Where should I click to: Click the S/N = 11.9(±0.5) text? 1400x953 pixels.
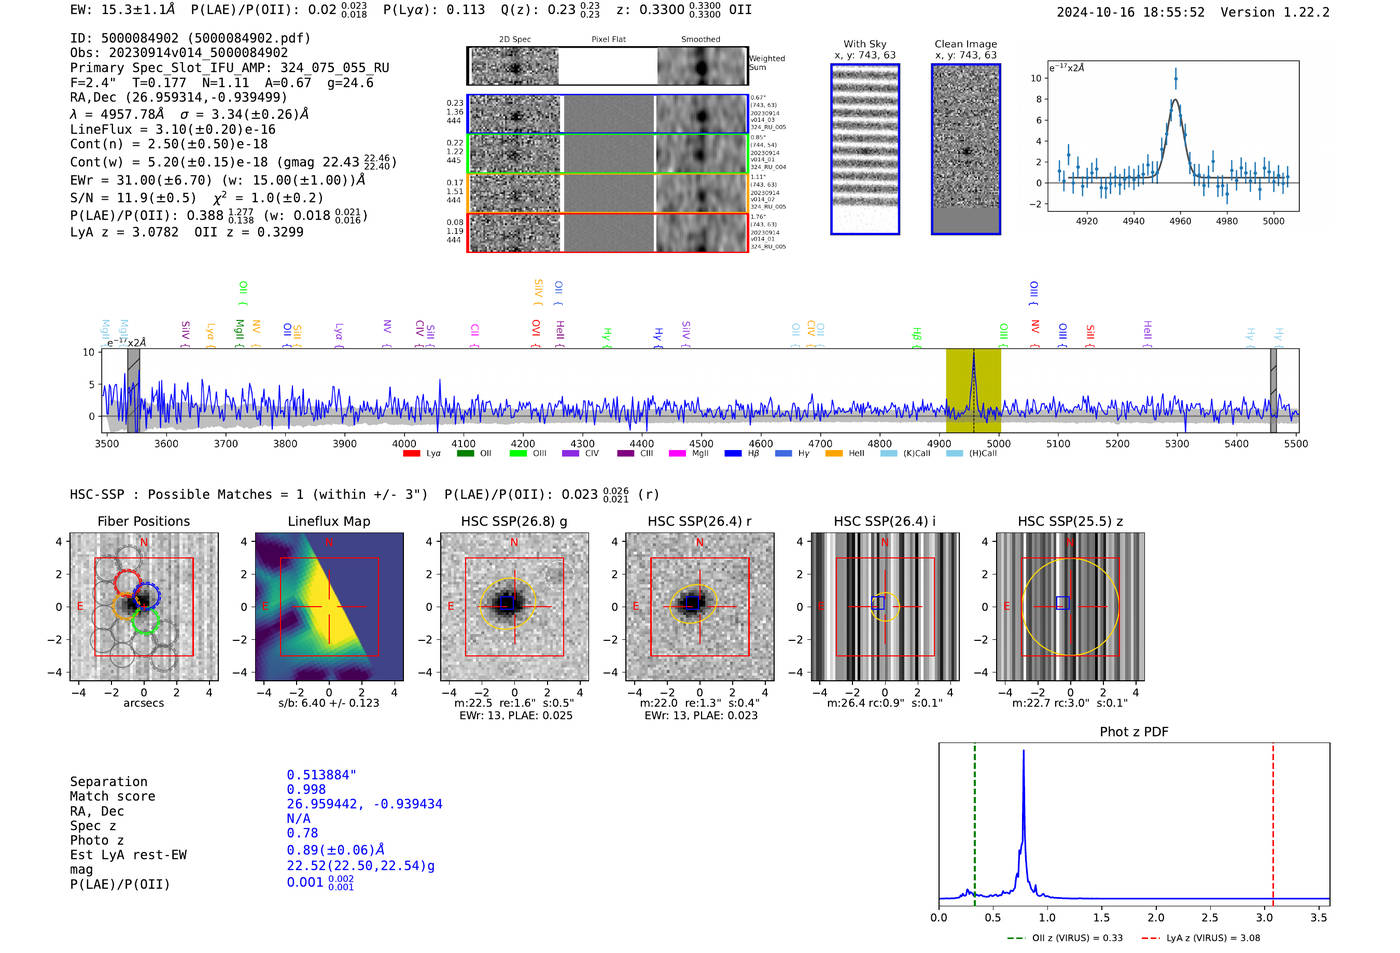click(x=133, y=198)
